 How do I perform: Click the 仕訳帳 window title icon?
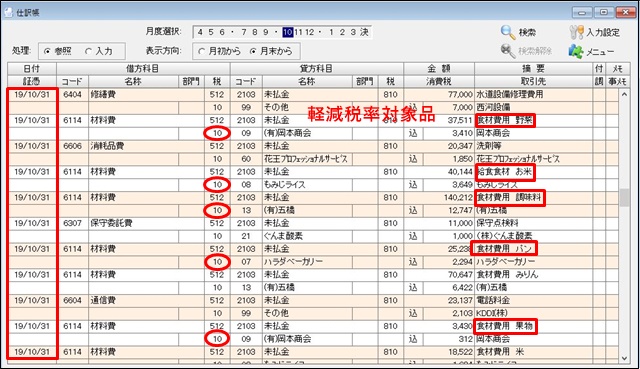(x=8, y=12)
